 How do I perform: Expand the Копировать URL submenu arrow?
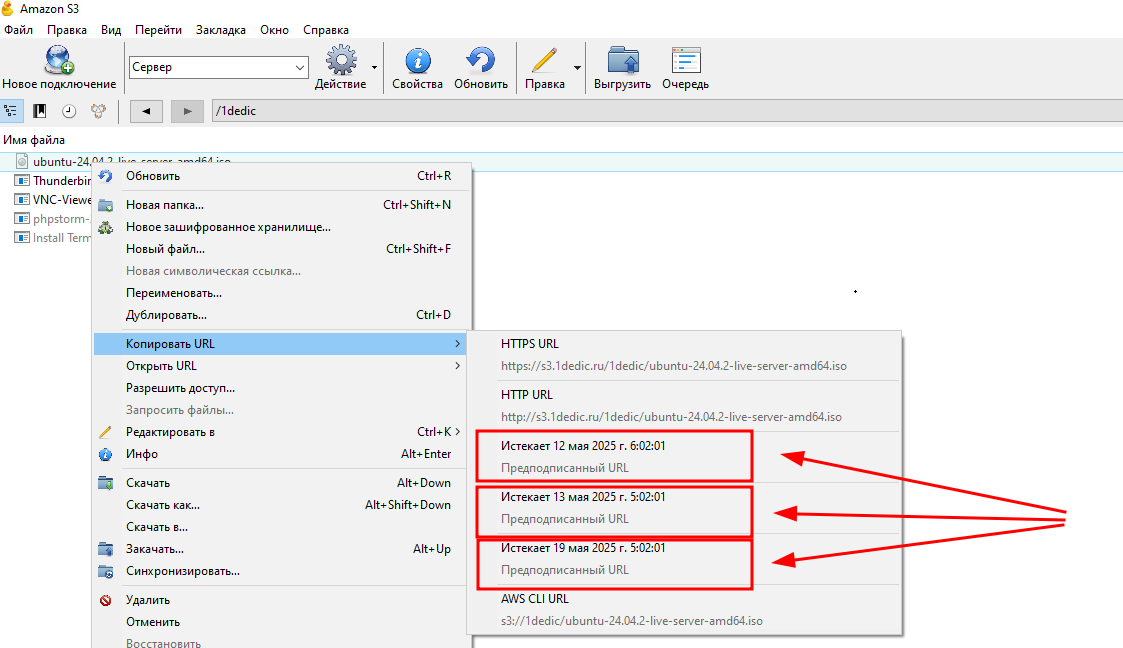(x=457, y=344)
